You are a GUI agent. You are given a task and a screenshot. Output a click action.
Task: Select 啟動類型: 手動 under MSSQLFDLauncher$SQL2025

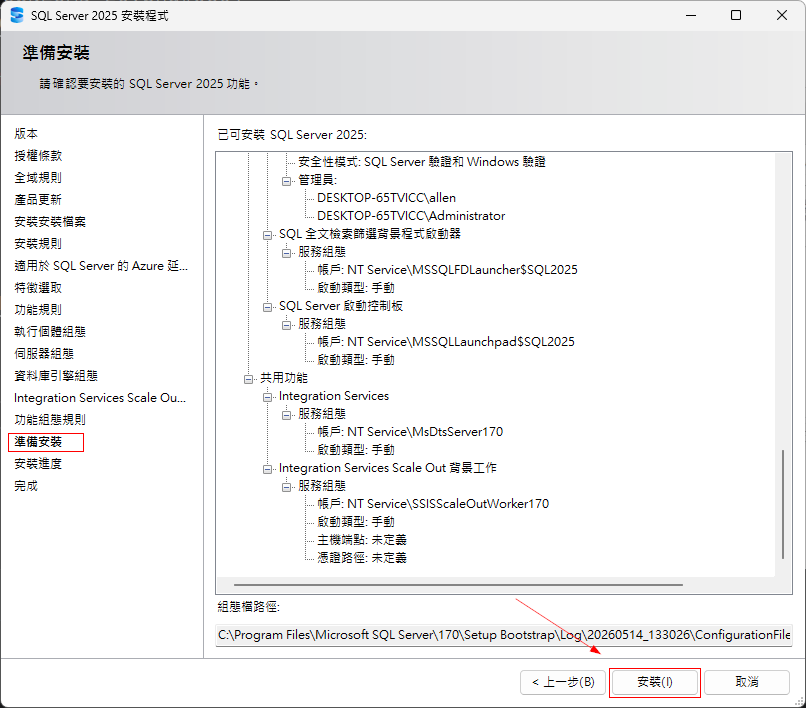(x=356, y=288)
